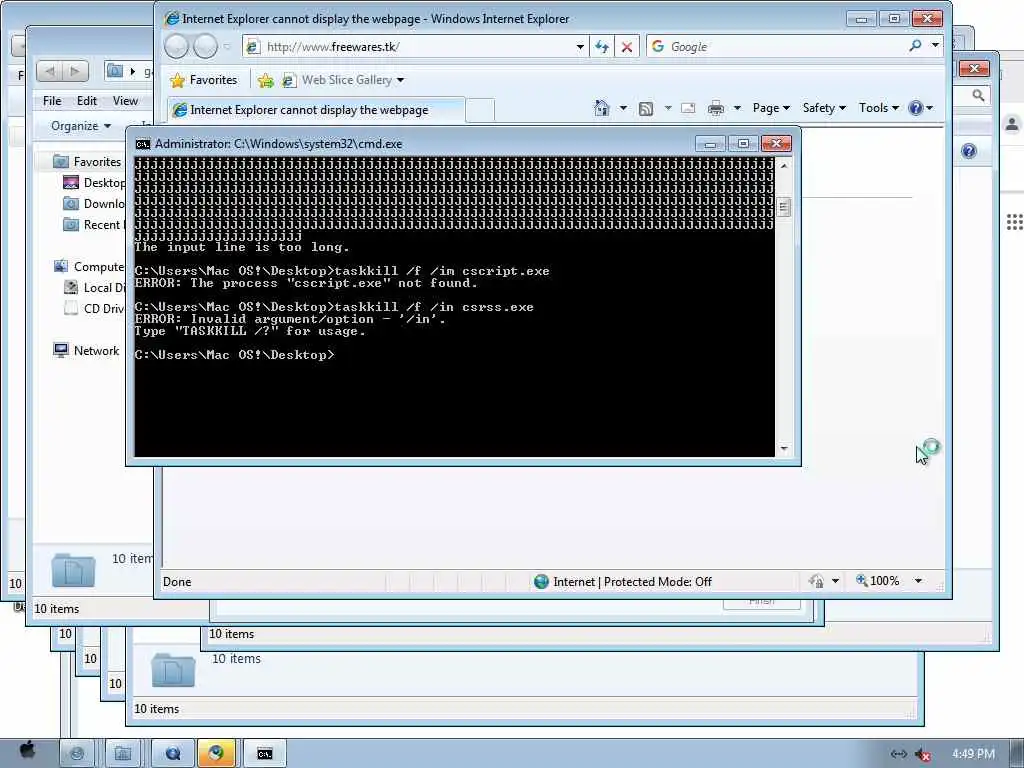This screenshot has height=768, width=1024.
Task: Expand the Home button dropdown arrow
Action: click(x=623, y=108)
